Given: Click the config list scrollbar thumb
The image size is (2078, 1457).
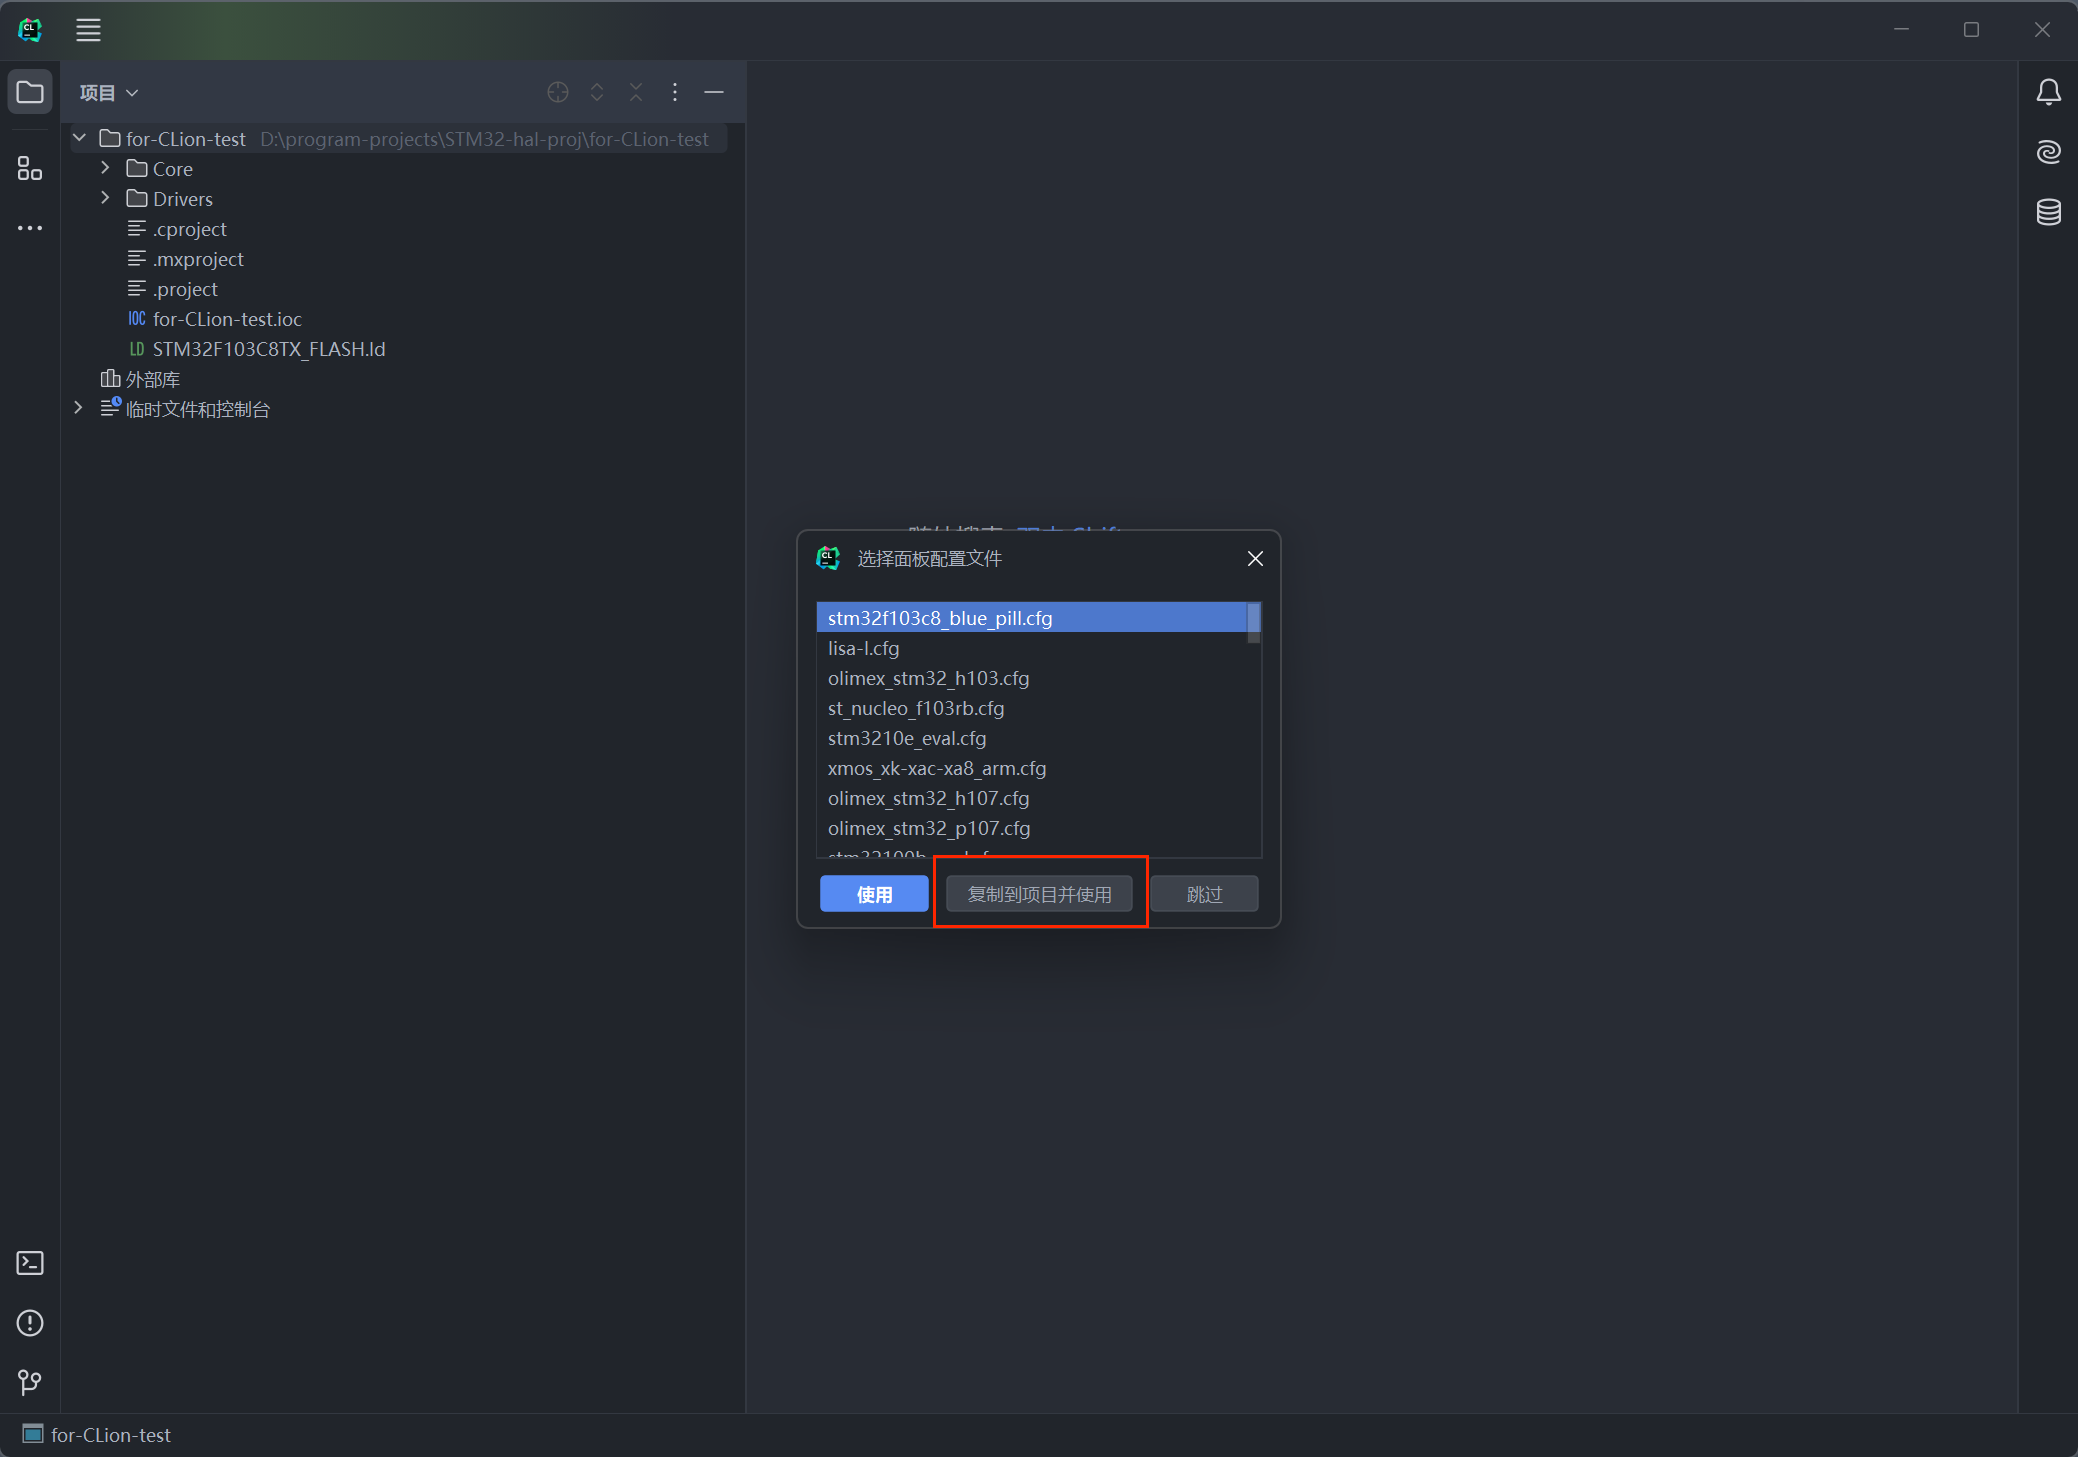Looking at the screenshot, I should (1254, 623).
